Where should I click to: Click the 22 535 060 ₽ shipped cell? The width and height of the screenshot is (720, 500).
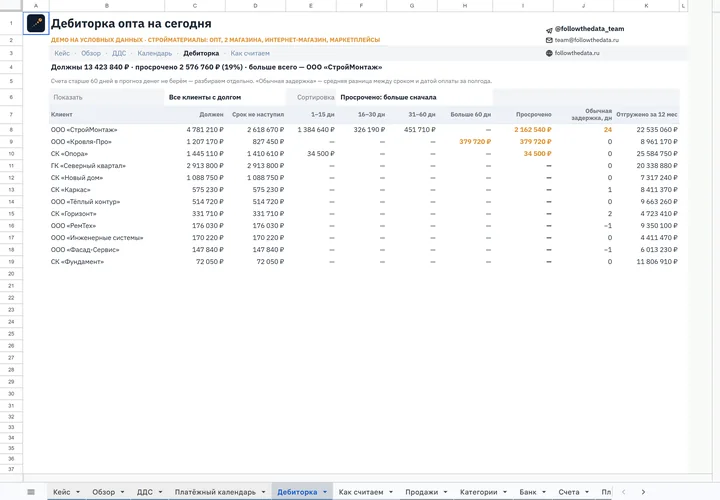click(646, 129)
